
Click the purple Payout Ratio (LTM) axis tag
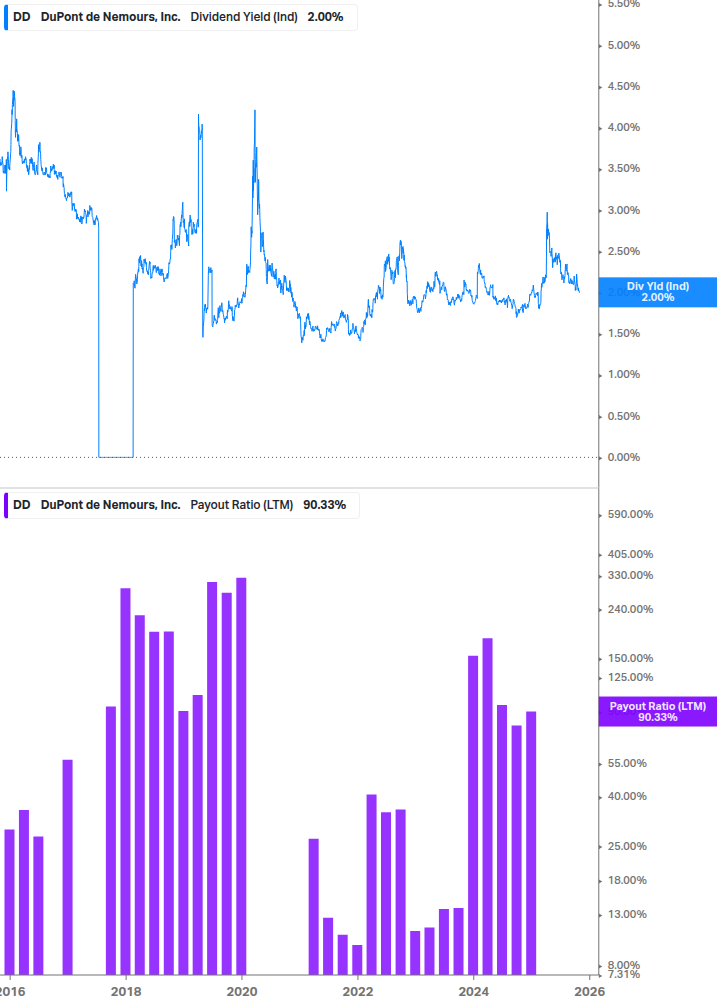pyautogui.click(x=658, y=711)
